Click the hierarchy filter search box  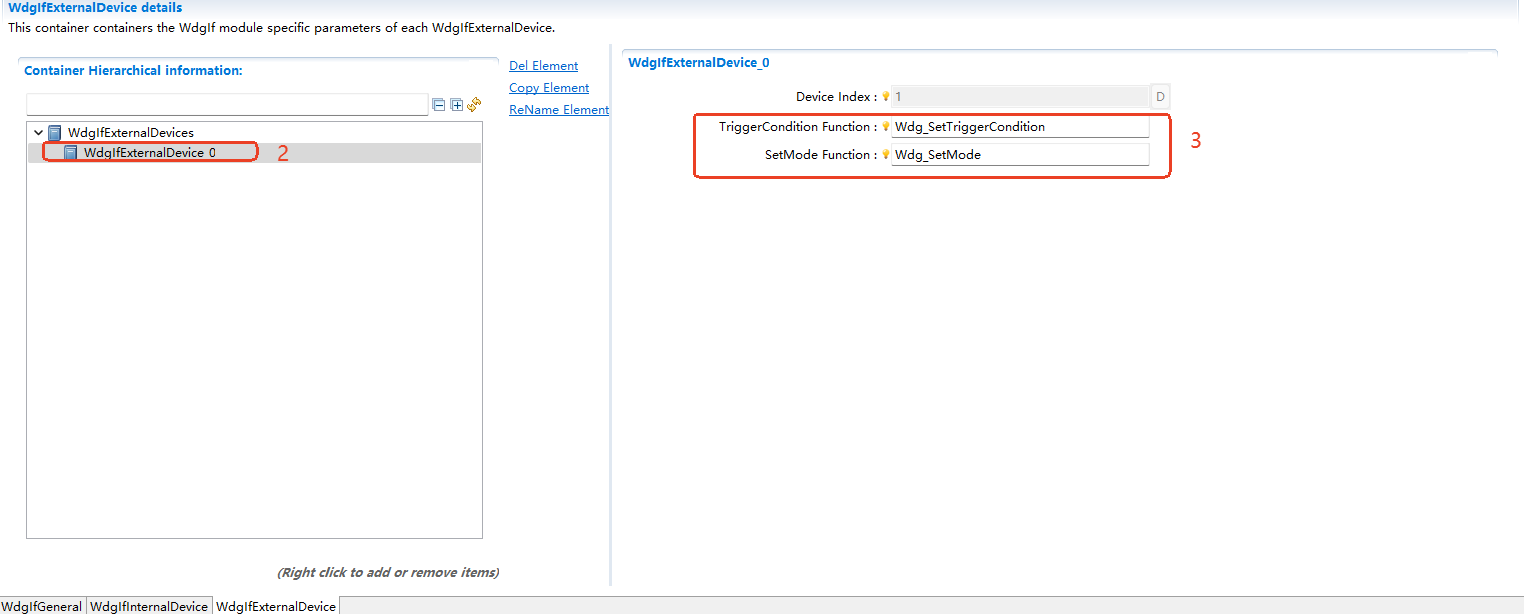(227, 104)
